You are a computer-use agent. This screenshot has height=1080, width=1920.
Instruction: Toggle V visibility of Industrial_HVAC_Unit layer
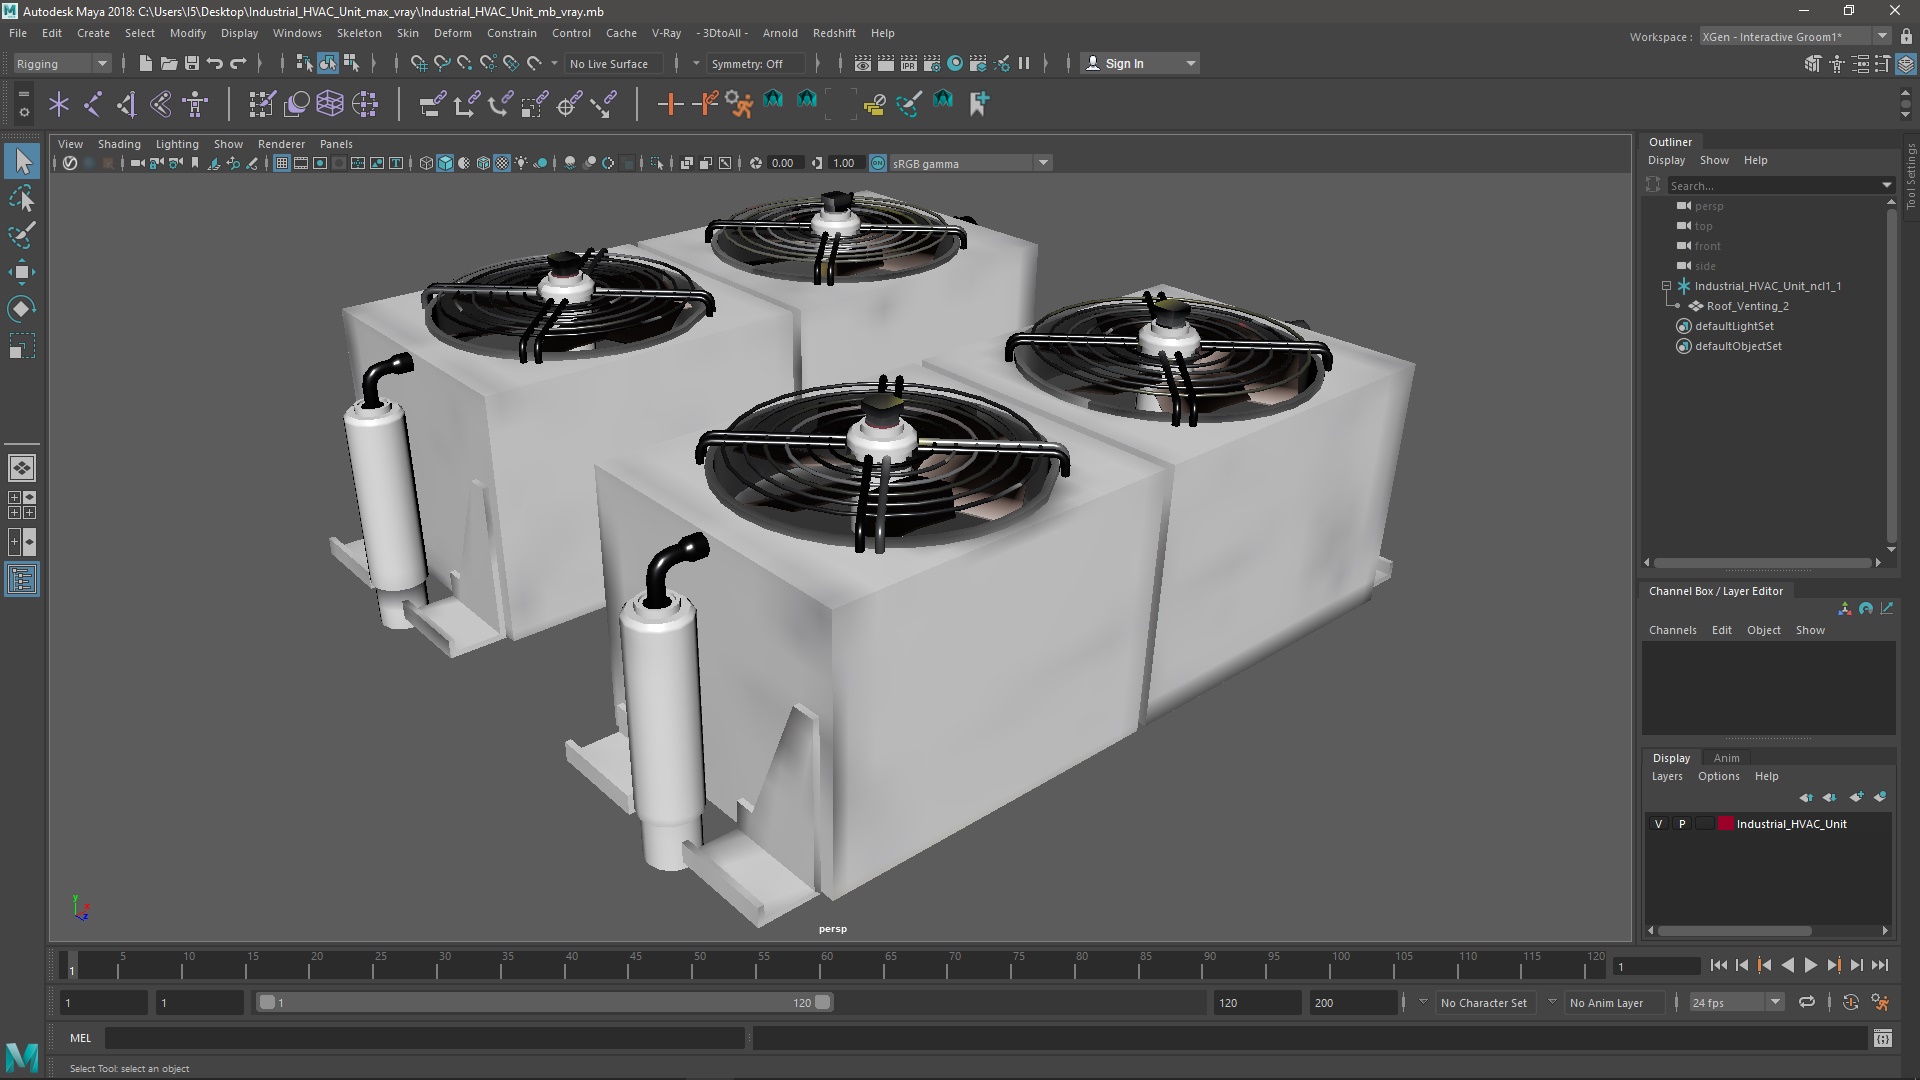pos(1658,824)
